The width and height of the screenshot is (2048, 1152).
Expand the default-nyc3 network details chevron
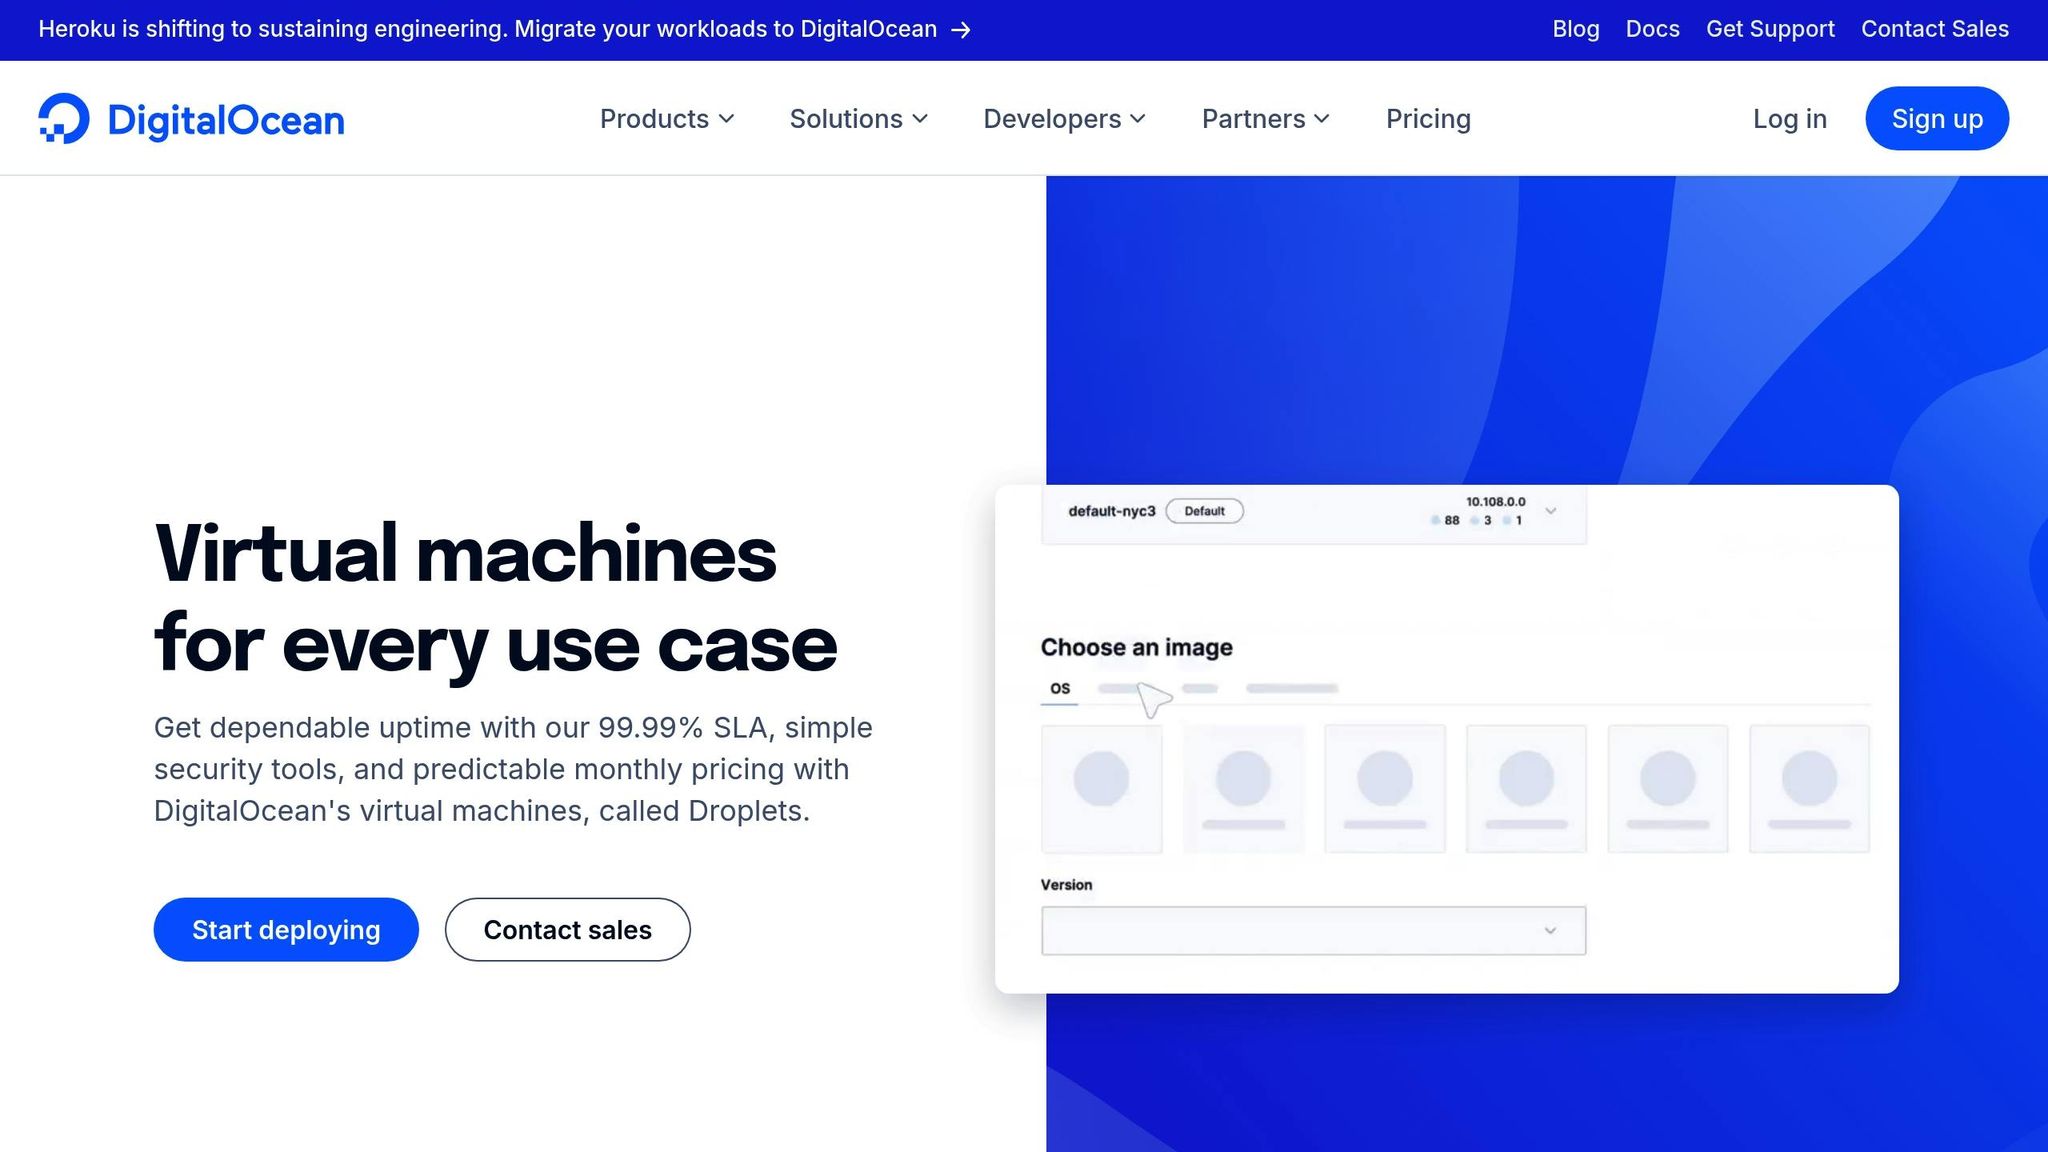[1551, 511]
